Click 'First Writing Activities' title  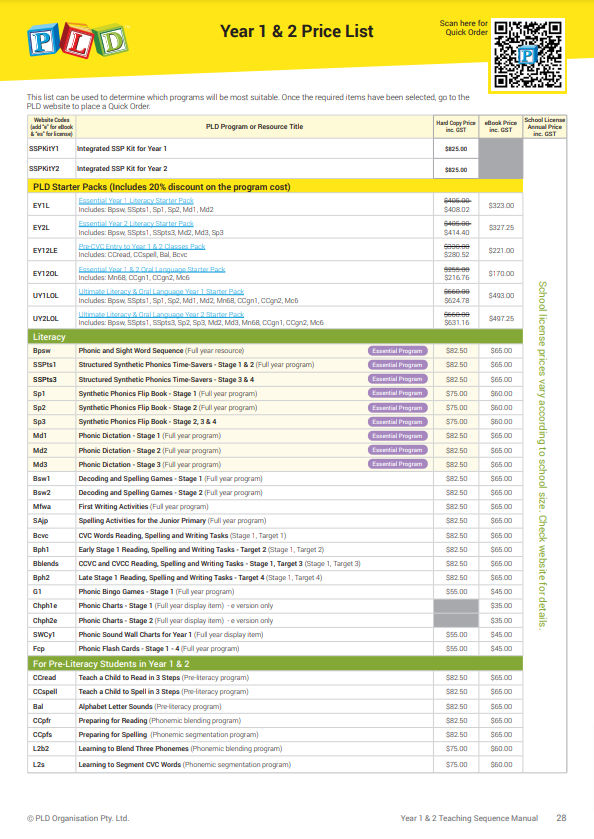[113, 507]
